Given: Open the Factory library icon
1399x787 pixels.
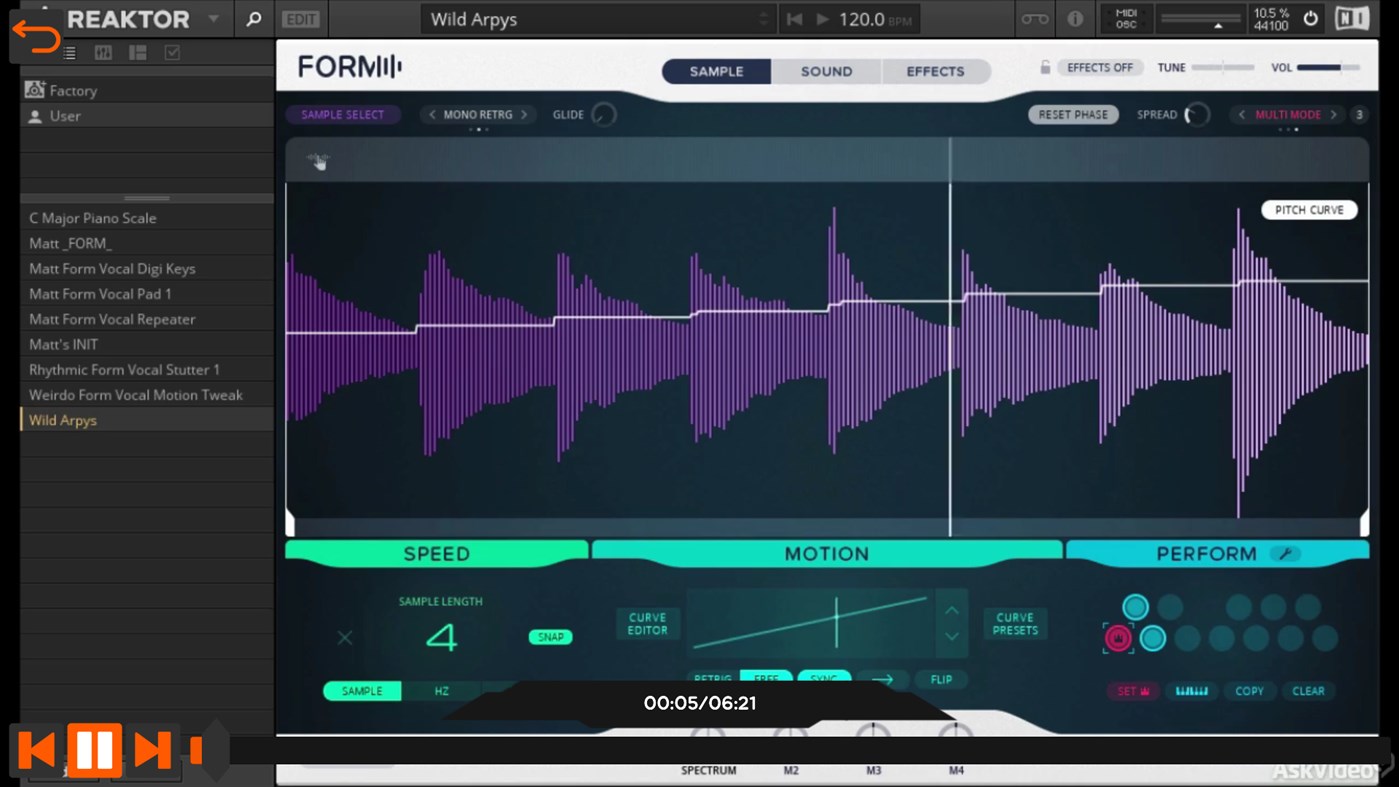Looking at the screenshot, I should pos(35,90).
